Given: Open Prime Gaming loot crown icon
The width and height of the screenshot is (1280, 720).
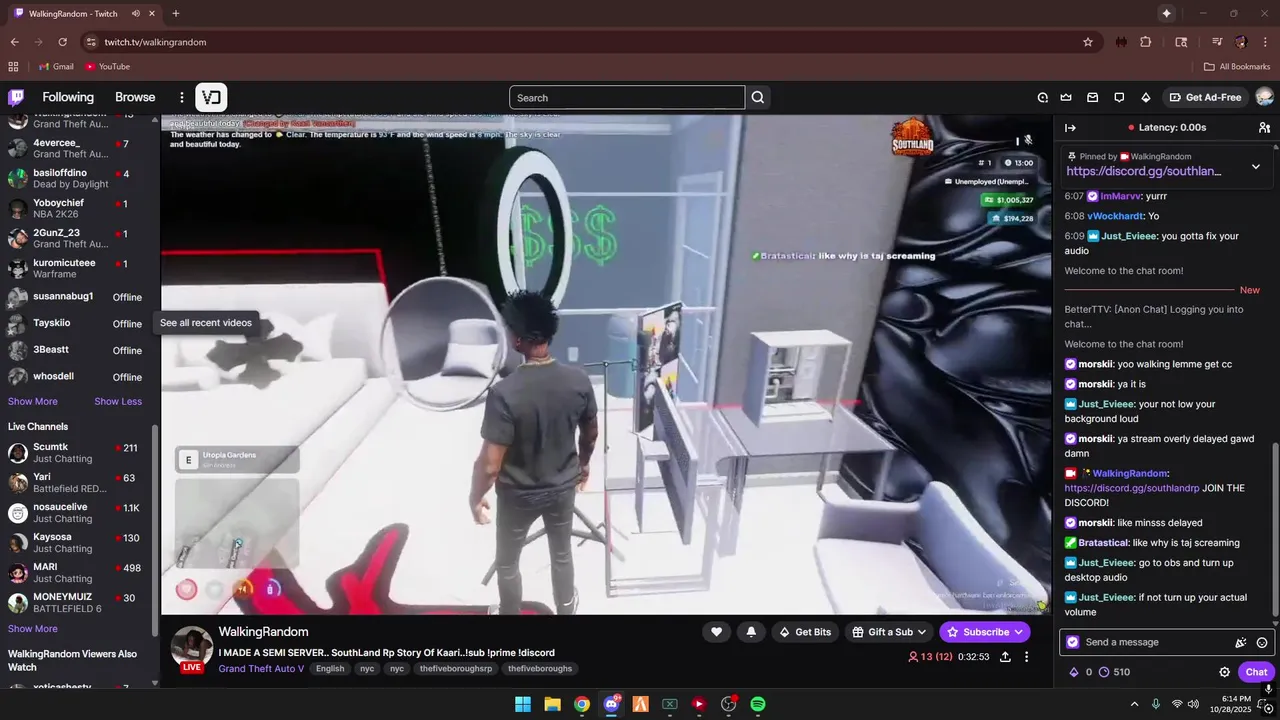Looking at the screenshot, I should (x=1066, y=97).
